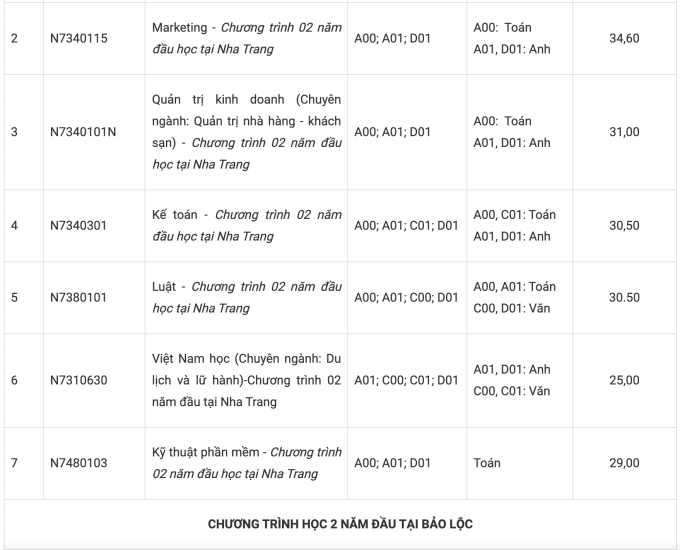Select the Kỹ thuật phần mềm program name
This screenshot has width=680, height=550.
point(245,463)
